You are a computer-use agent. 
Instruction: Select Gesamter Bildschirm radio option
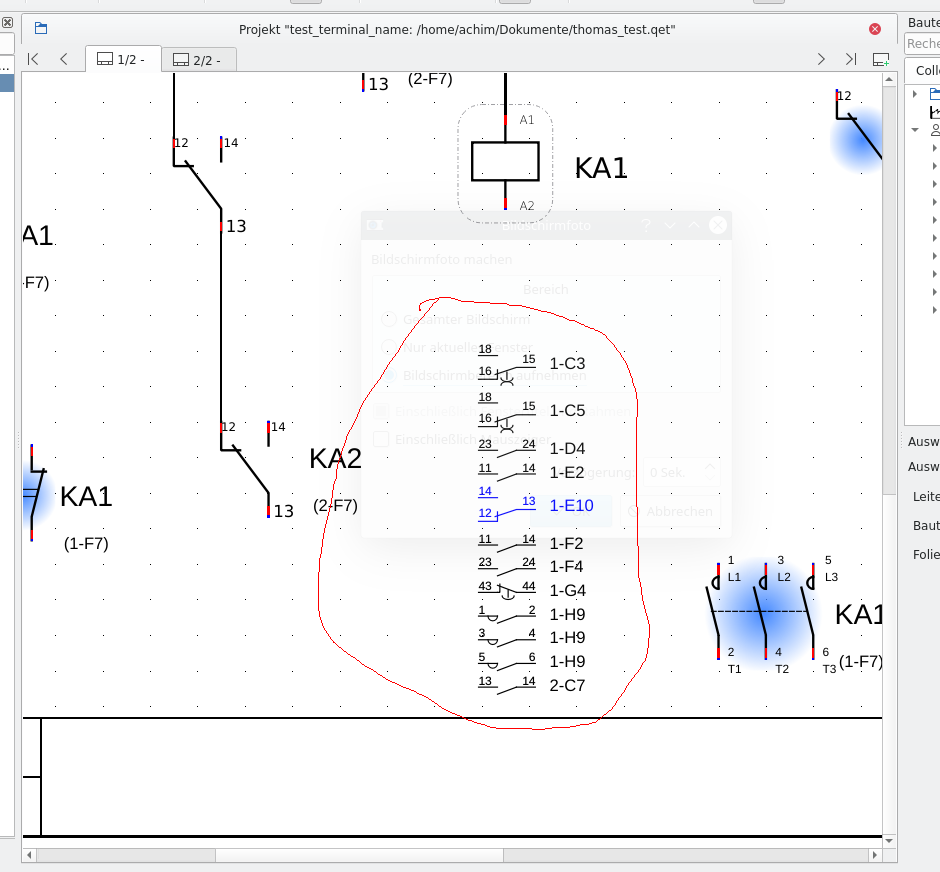click(x=389, y=319)
